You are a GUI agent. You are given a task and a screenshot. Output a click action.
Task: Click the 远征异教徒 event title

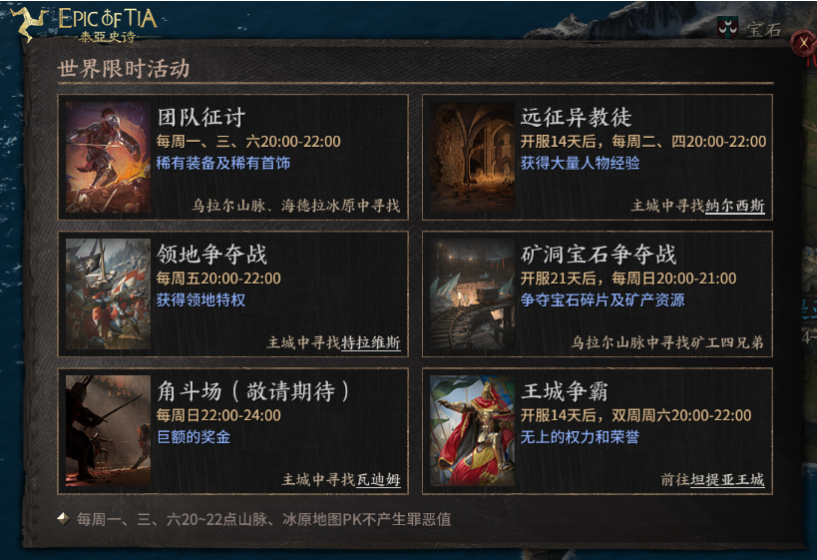(576, 118)
